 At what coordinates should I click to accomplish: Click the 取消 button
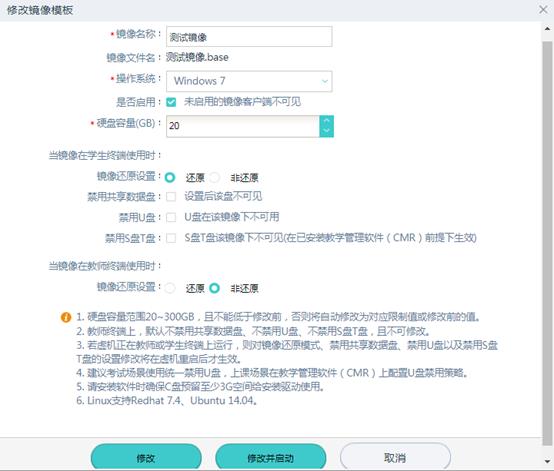point(395,457)
